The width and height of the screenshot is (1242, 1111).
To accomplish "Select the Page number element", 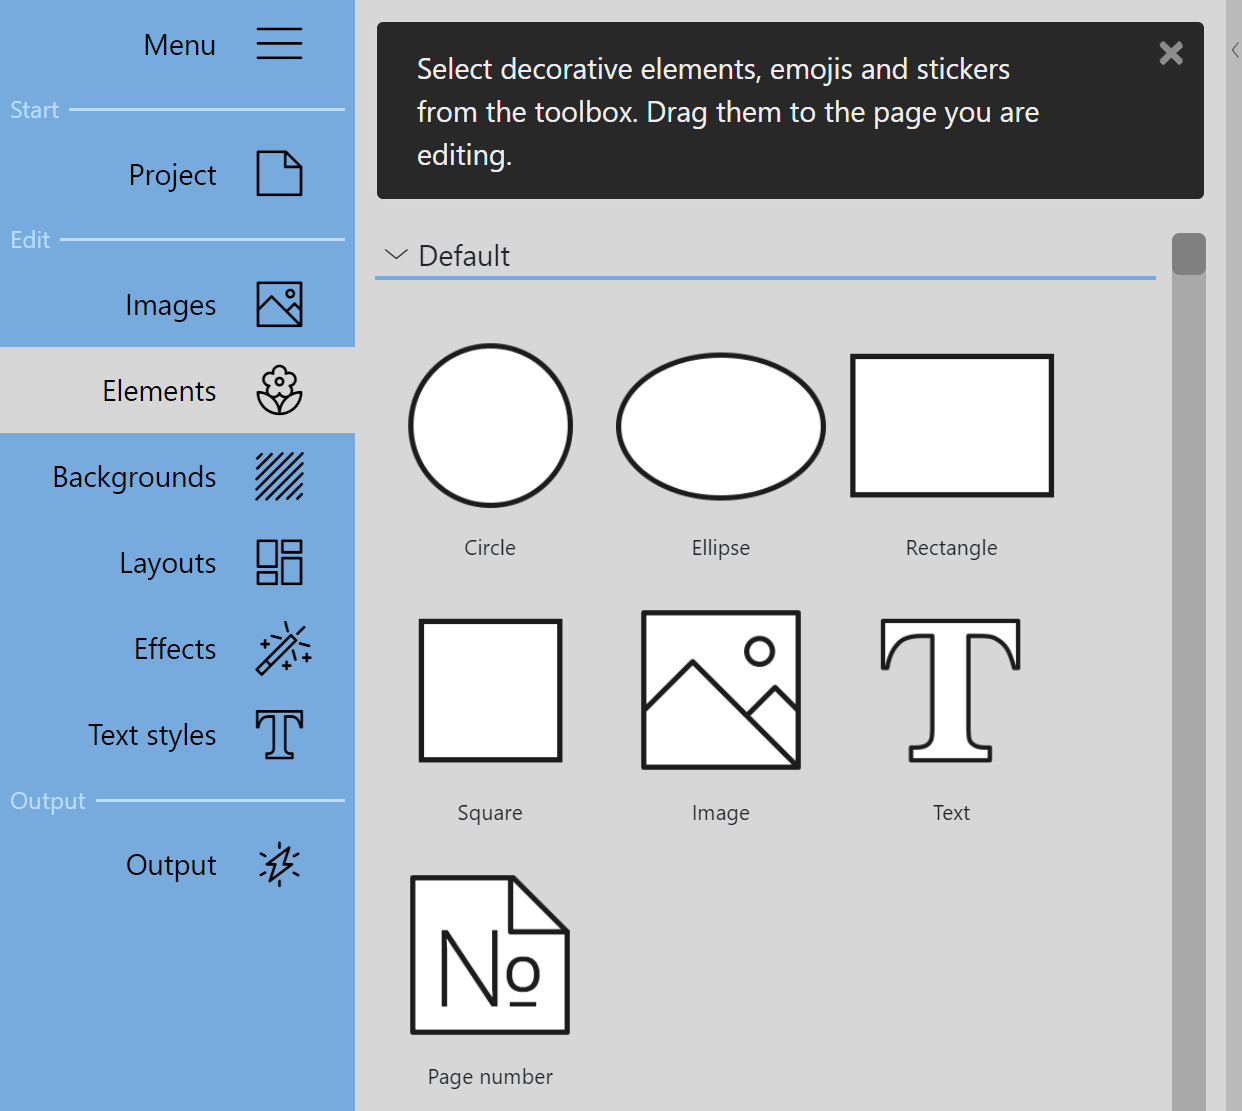I will click(489, 954).
